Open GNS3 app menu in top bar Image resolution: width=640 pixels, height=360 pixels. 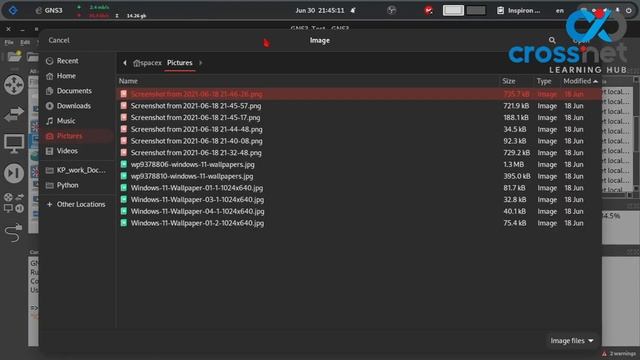49,10
